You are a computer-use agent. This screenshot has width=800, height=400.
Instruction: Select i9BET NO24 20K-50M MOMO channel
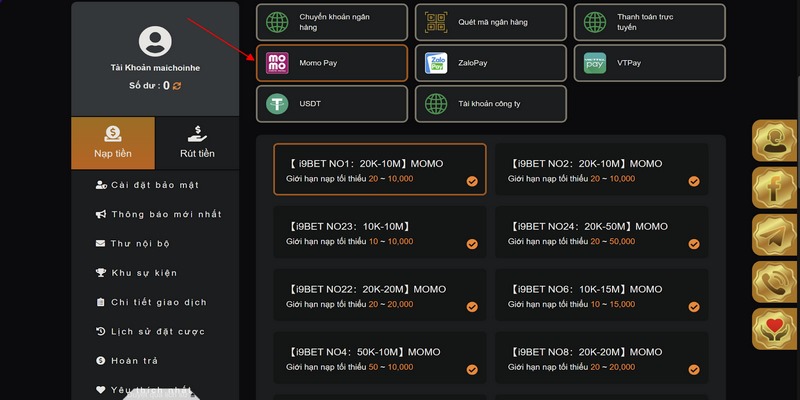(602, 232)
